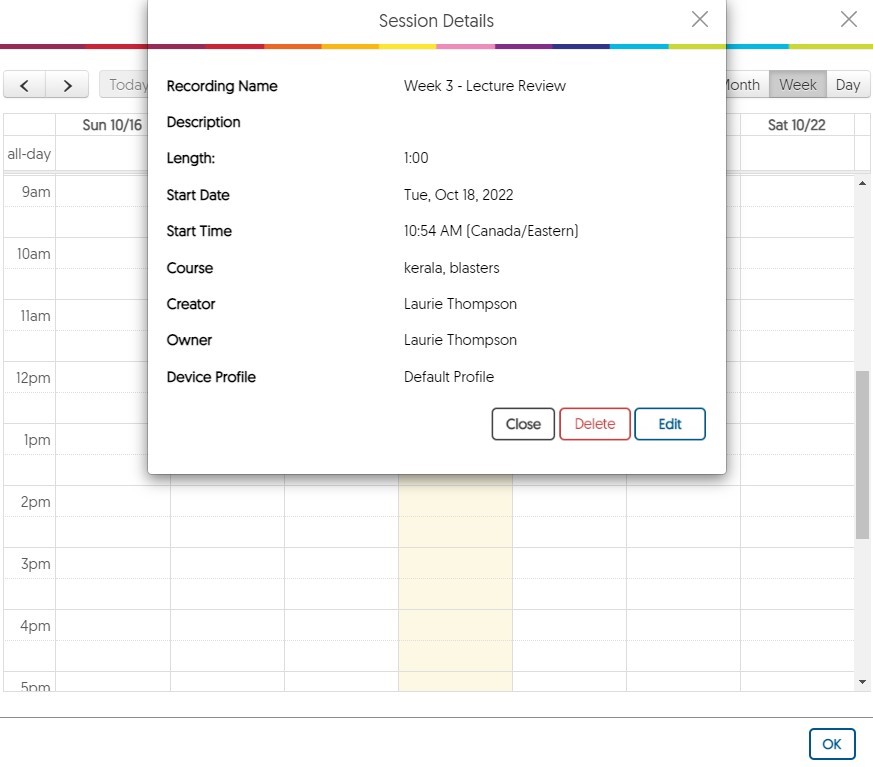
Task: Click the 9am time label
Action: pos(36,192)
